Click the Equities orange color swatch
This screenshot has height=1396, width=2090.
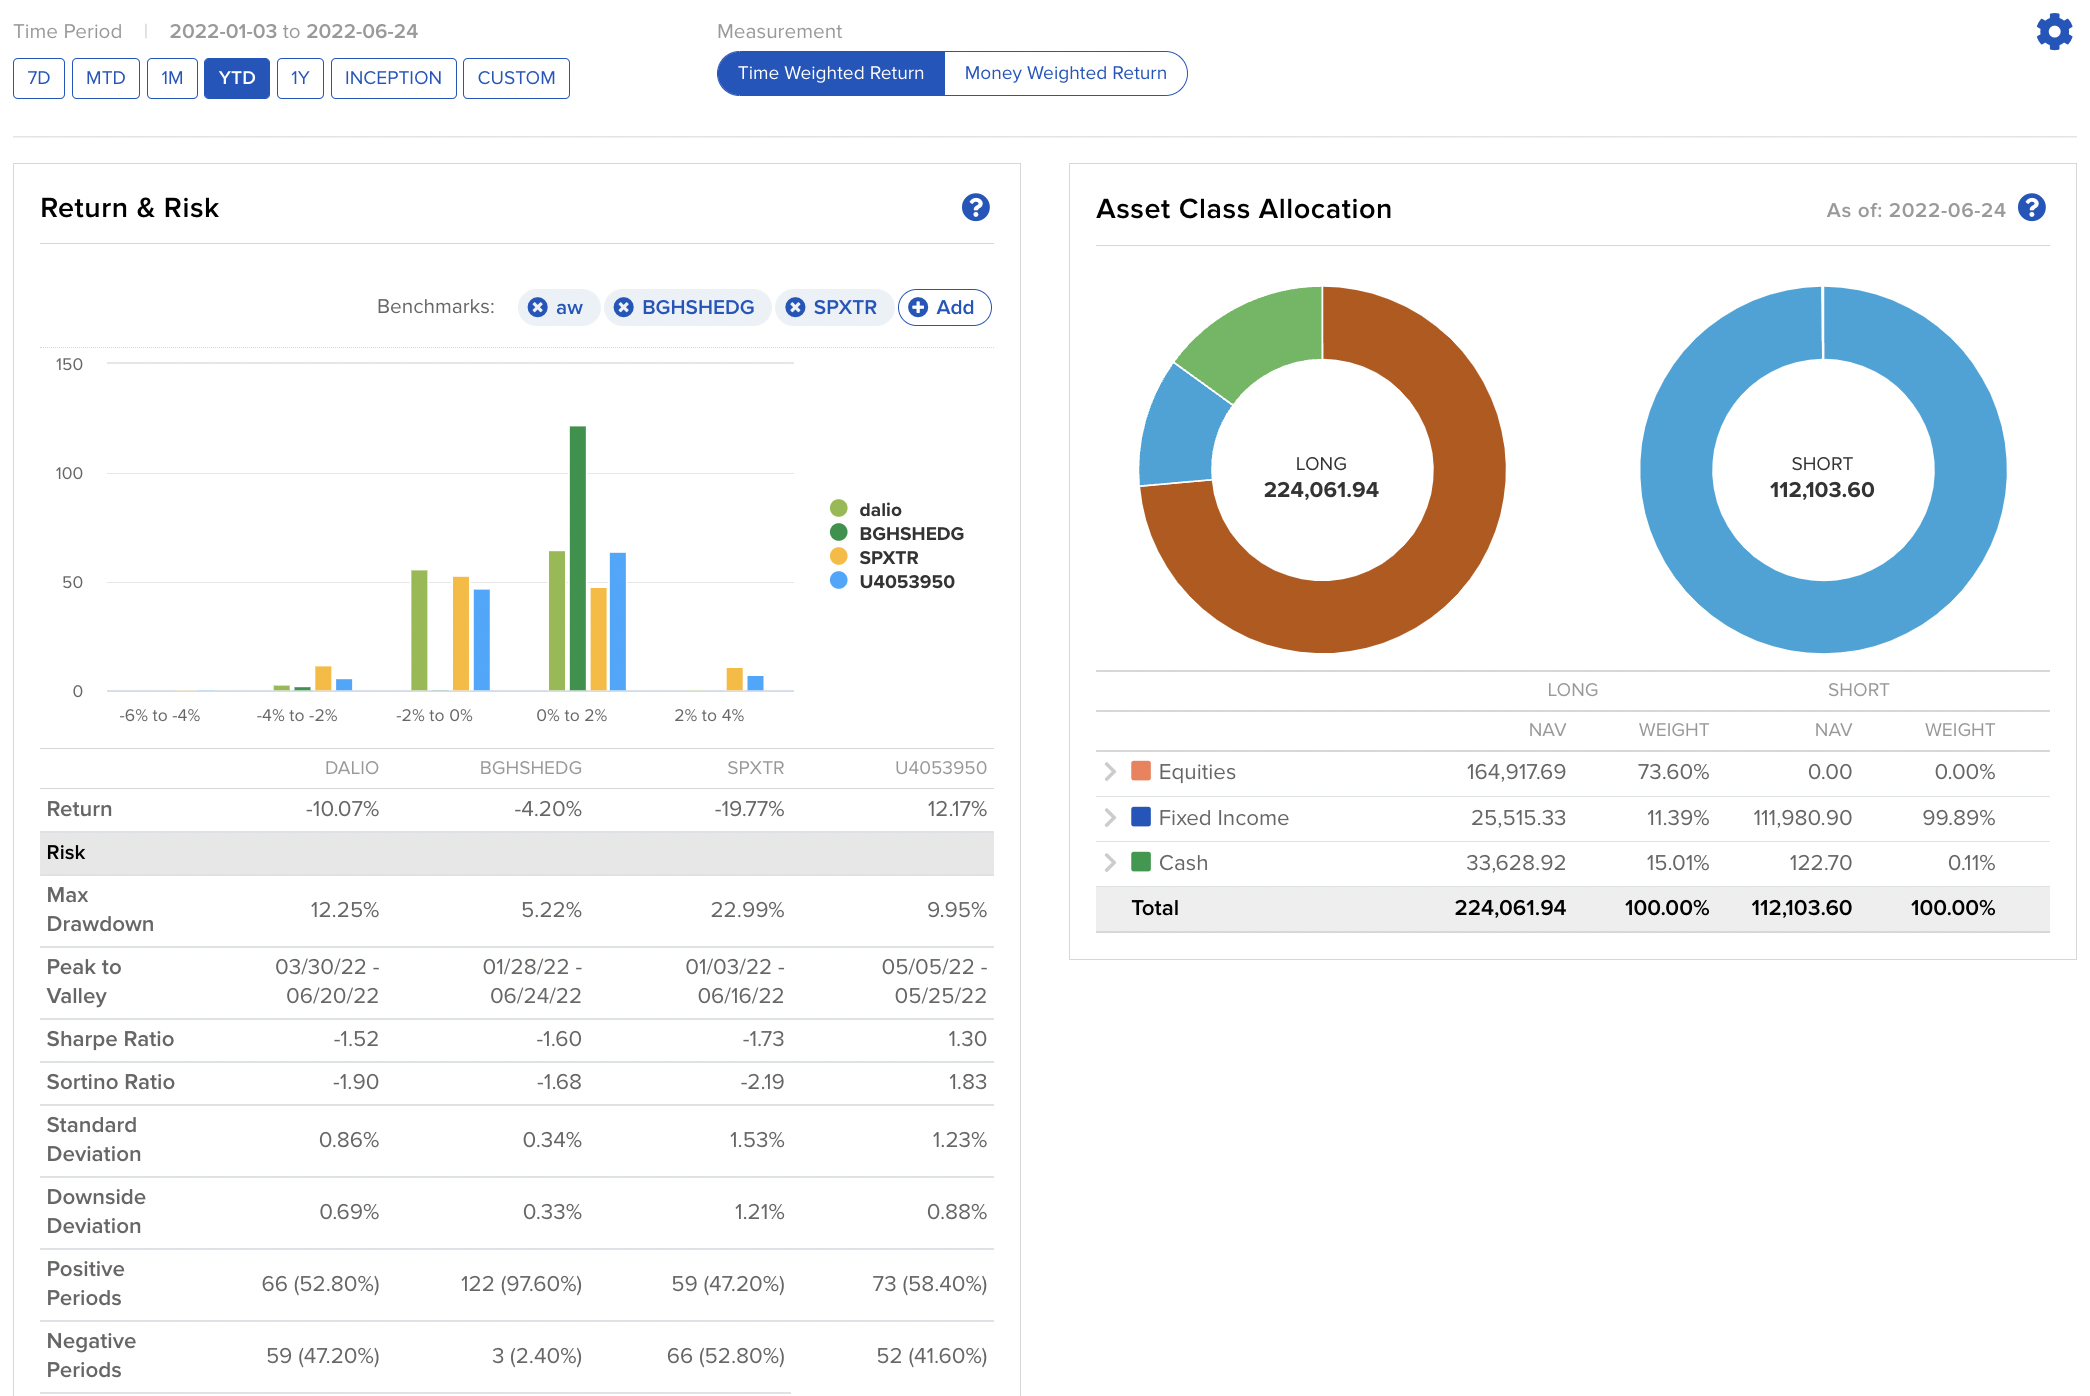(1140, 771)
